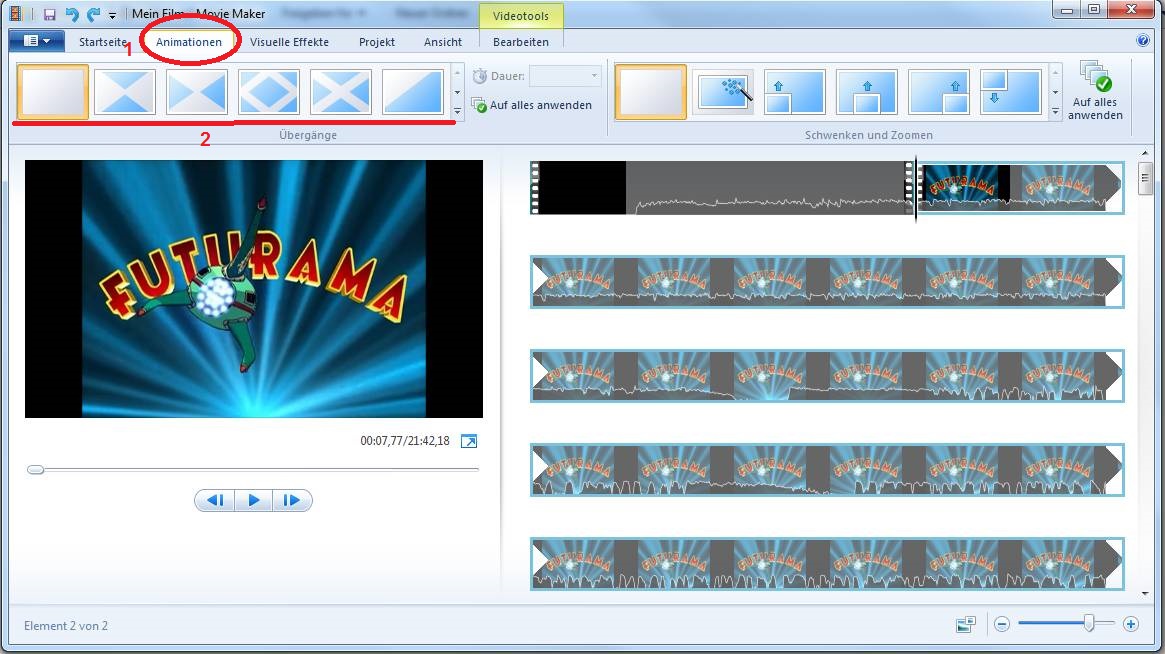This screenshot has height=654, width=1165.
Task: Select the no transition option
Action: (x=53, y=92)
